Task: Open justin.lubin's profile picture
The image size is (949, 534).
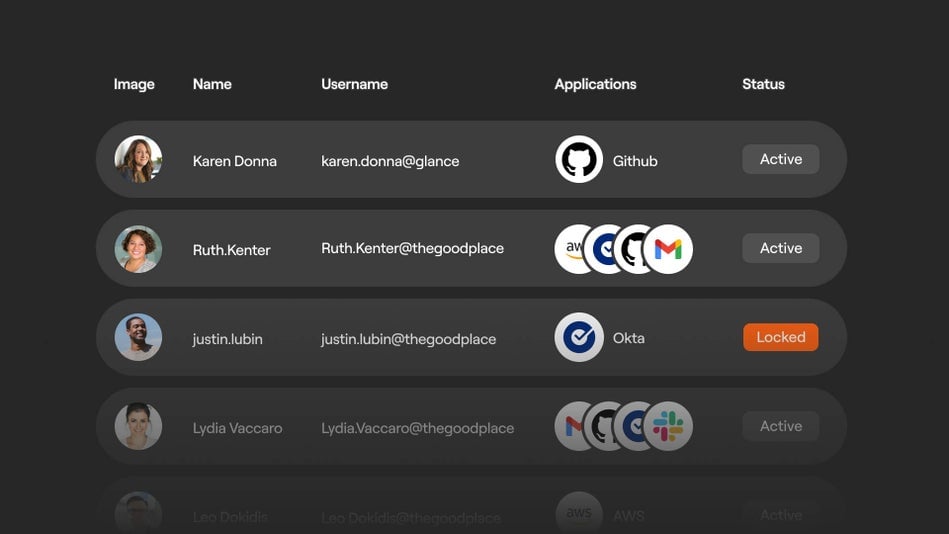Action: 138,338
